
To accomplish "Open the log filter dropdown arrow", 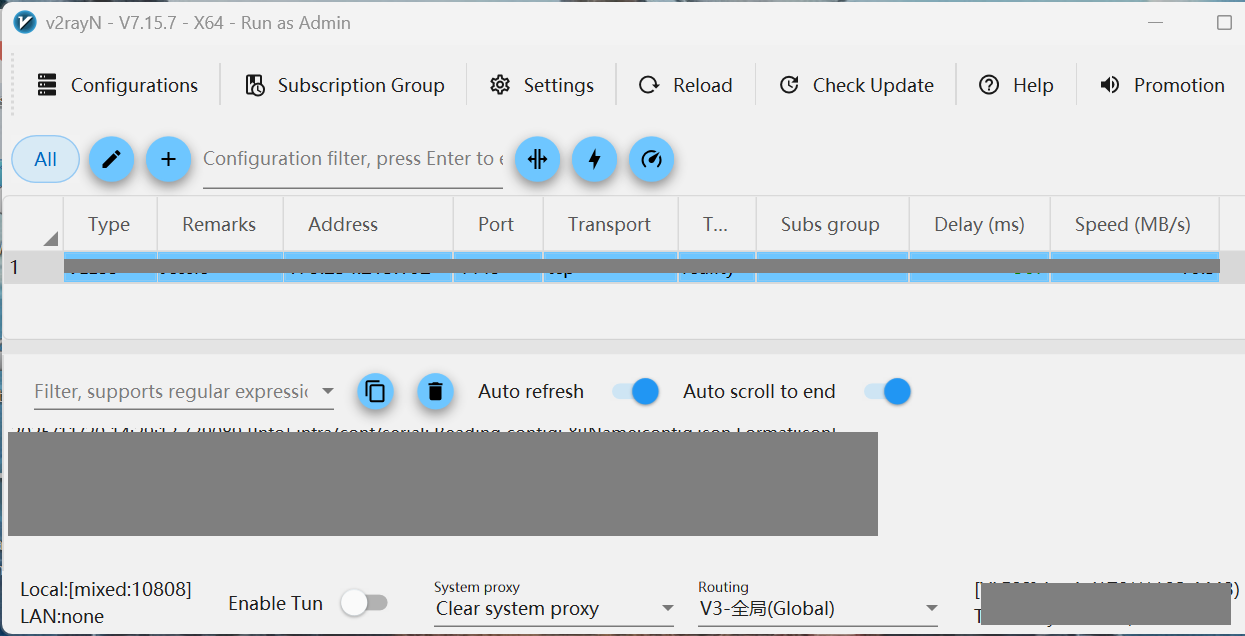I will (327, 391).
